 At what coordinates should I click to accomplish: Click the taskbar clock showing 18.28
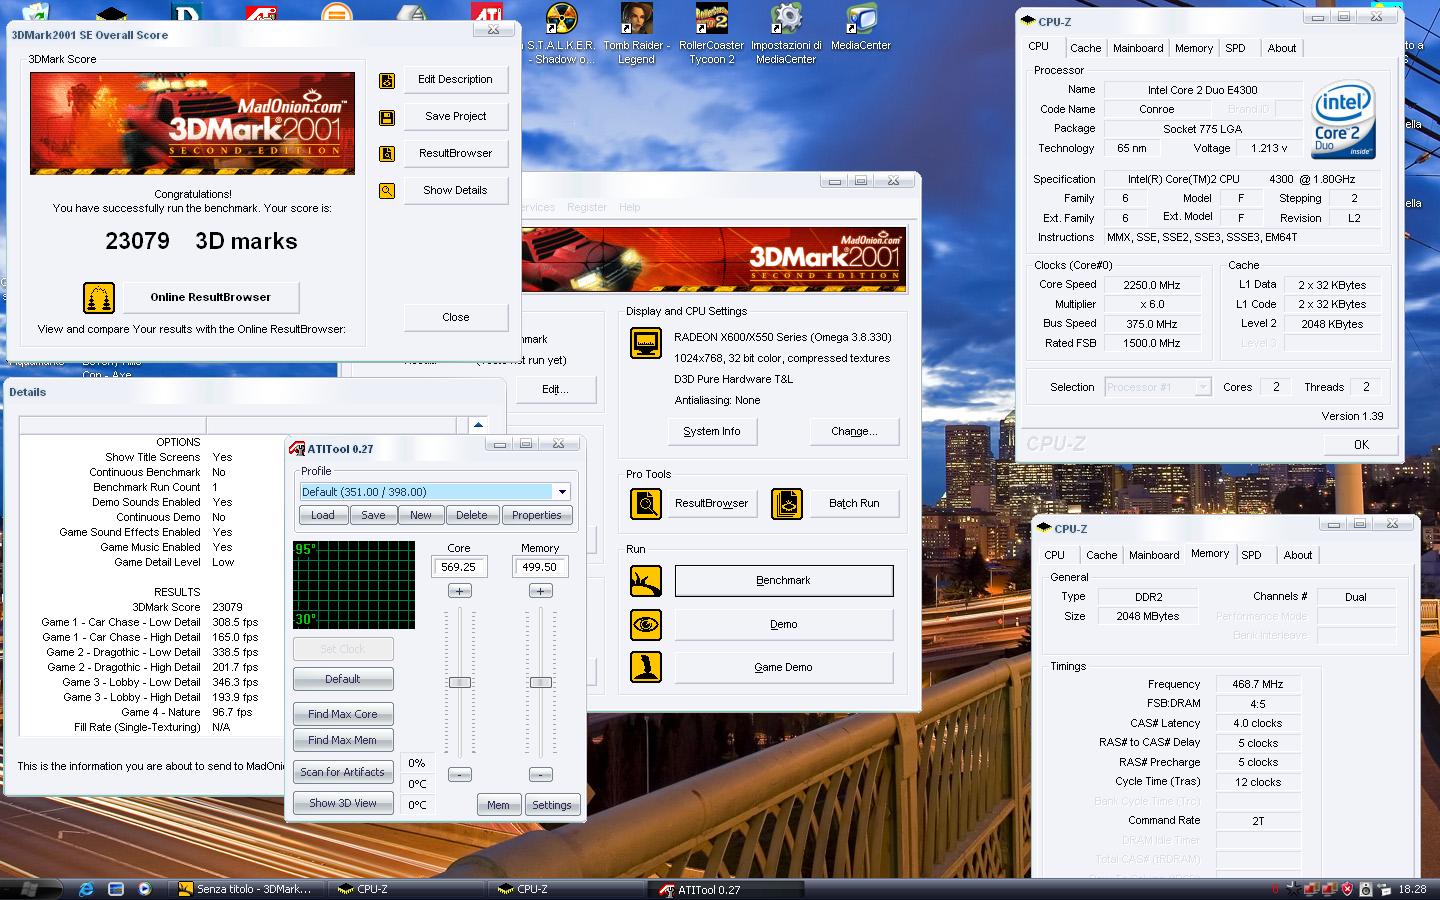pos(1412,889)
